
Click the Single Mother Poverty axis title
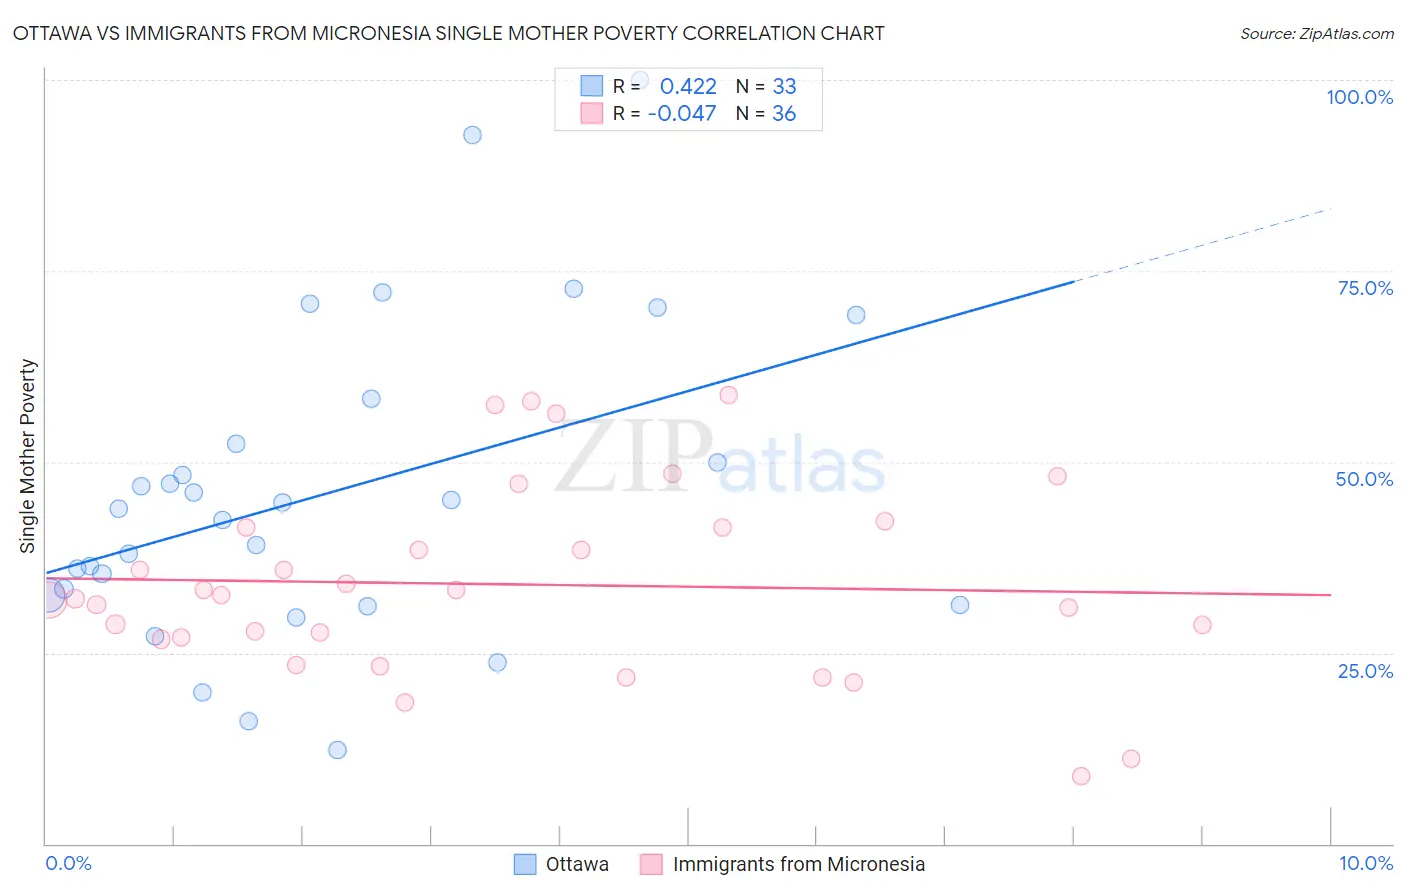tap(27, 456)
